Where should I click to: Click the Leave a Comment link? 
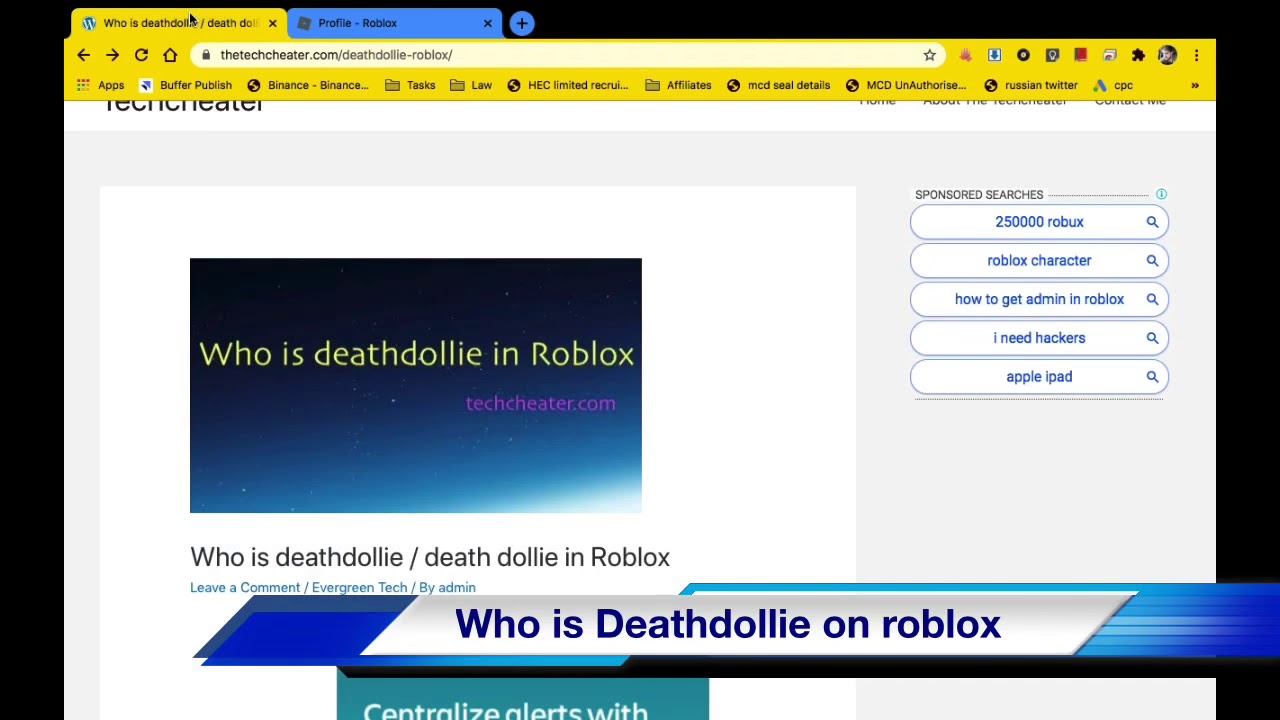(245, 588)
